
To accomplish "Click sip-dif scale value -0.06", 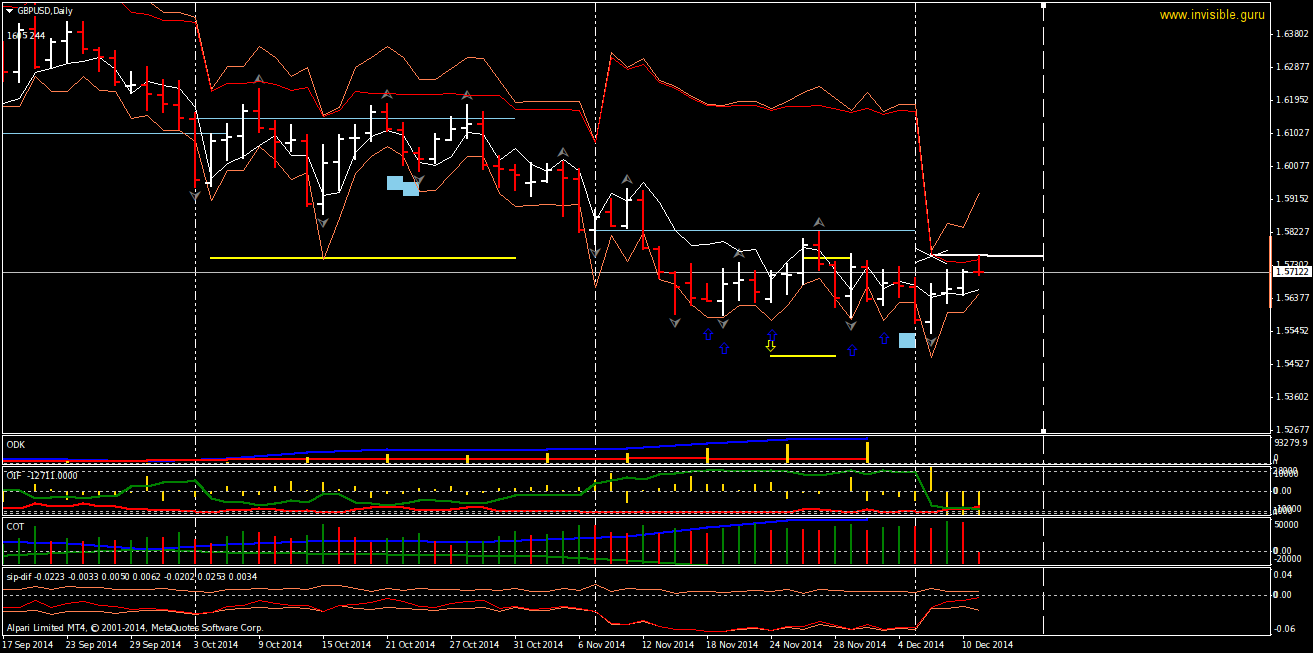I will pos(1286,629).
